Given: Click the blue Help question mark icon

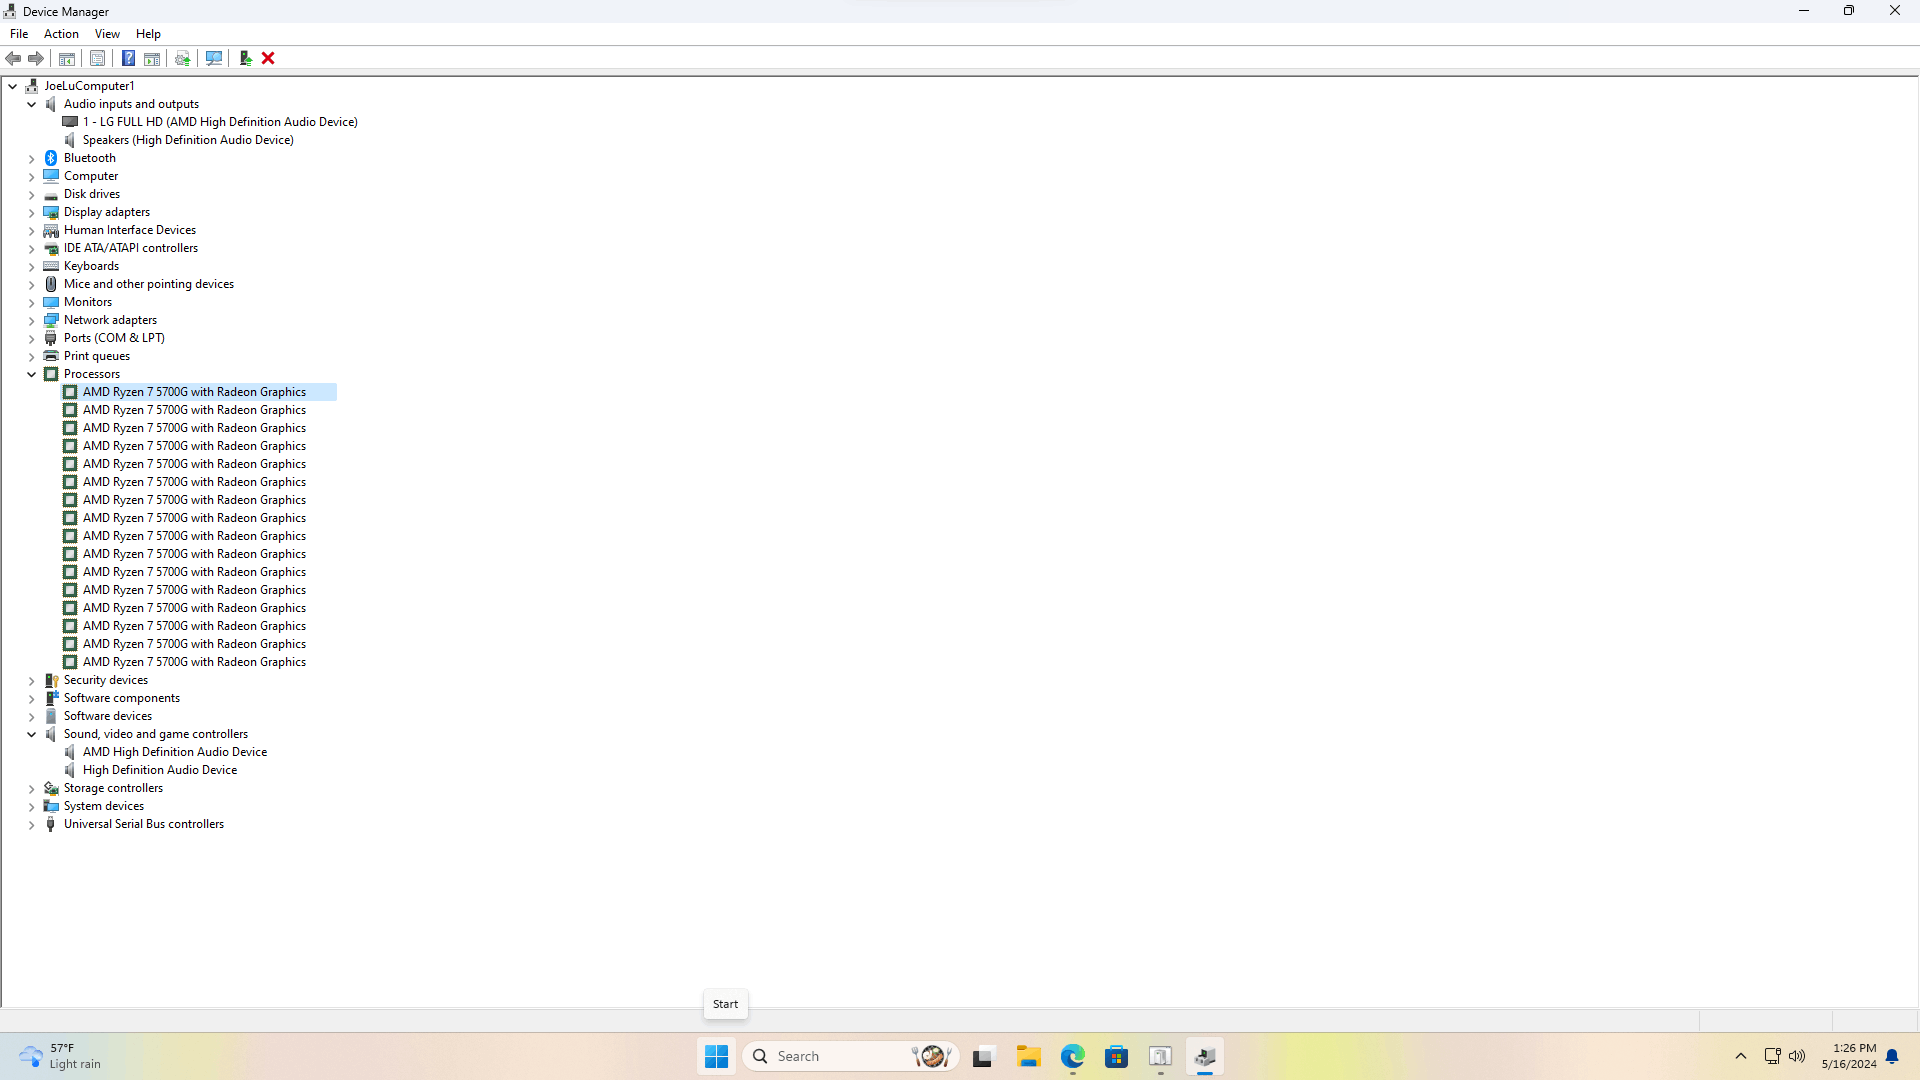Looking at the screenshot, I should [128, 59].
